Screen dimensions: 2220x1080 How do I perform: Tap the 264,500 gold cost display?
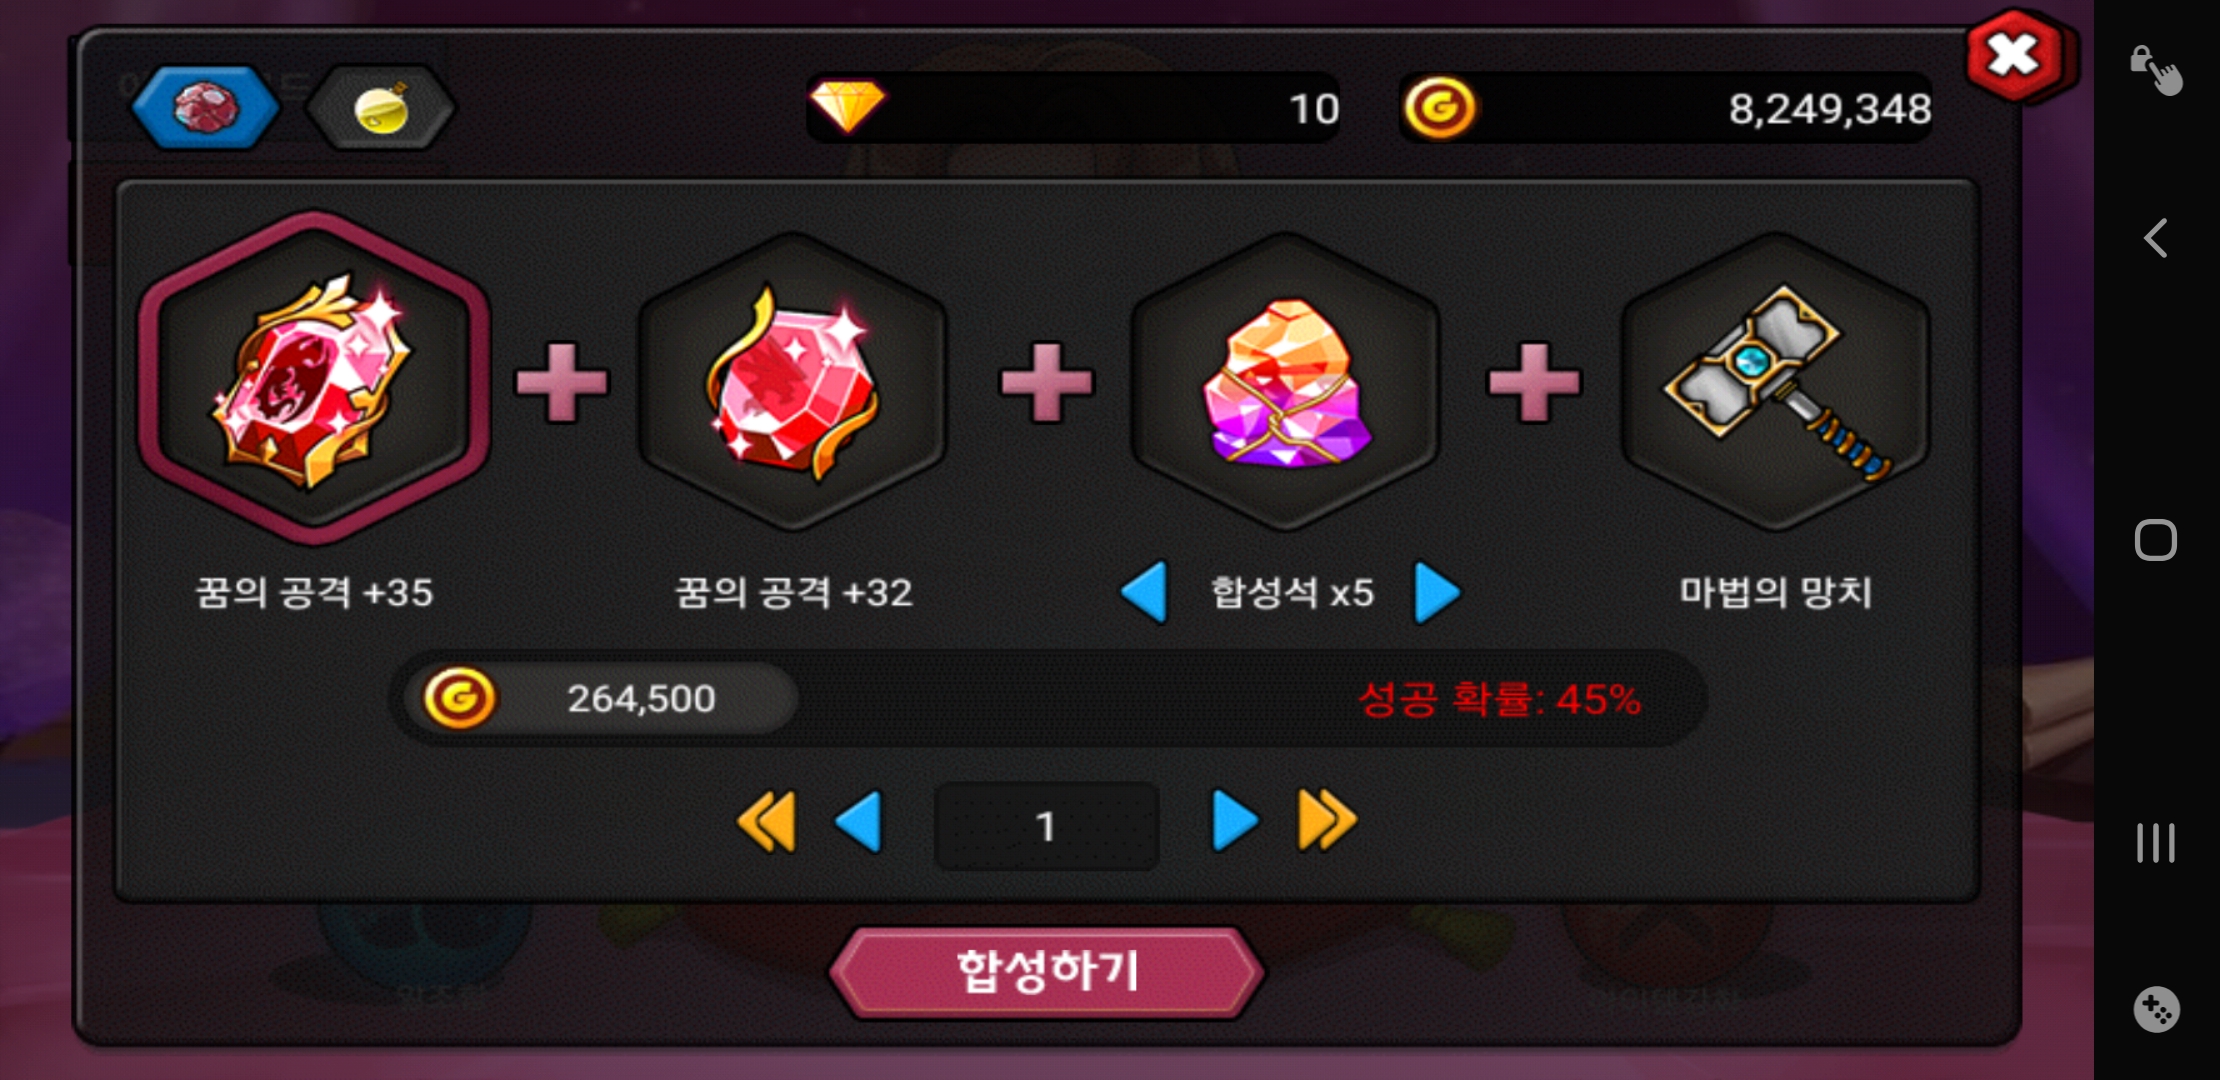(x=600, y=698)
